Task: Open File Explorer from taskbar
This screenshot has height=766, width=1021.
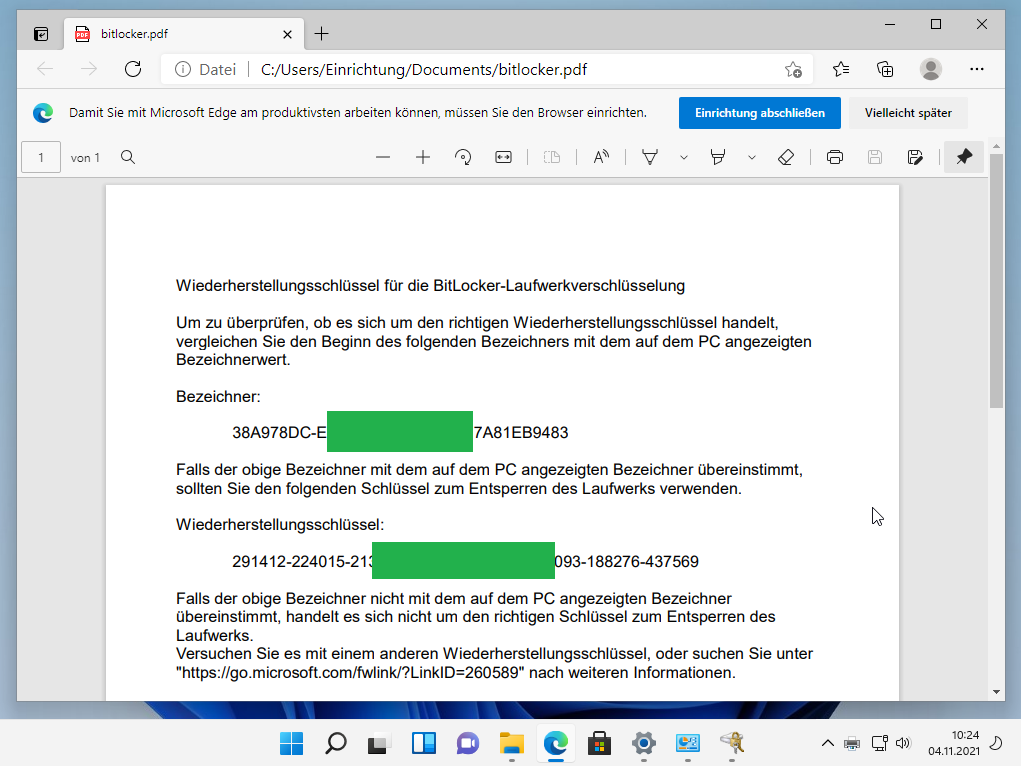Action: 512,743
